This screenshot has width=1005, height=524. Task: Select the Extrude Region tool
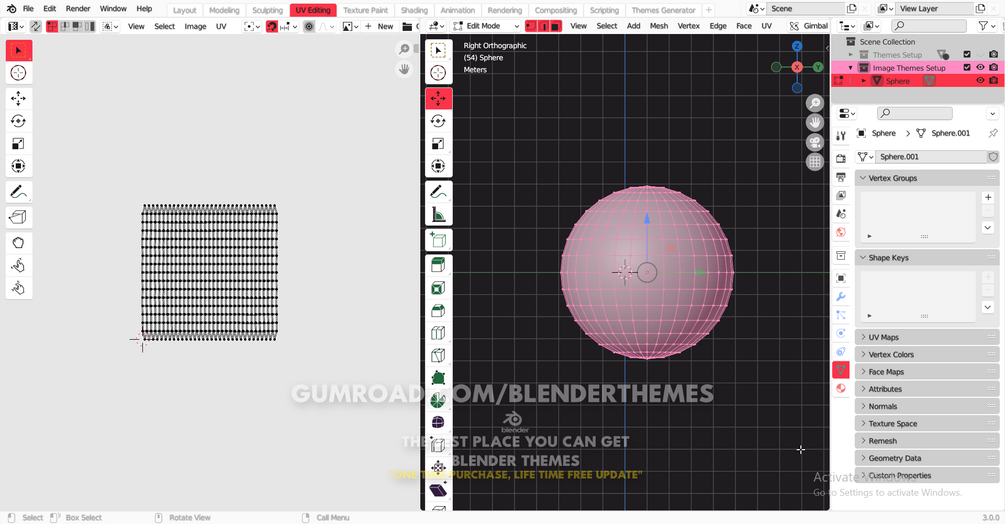point(438,265)
